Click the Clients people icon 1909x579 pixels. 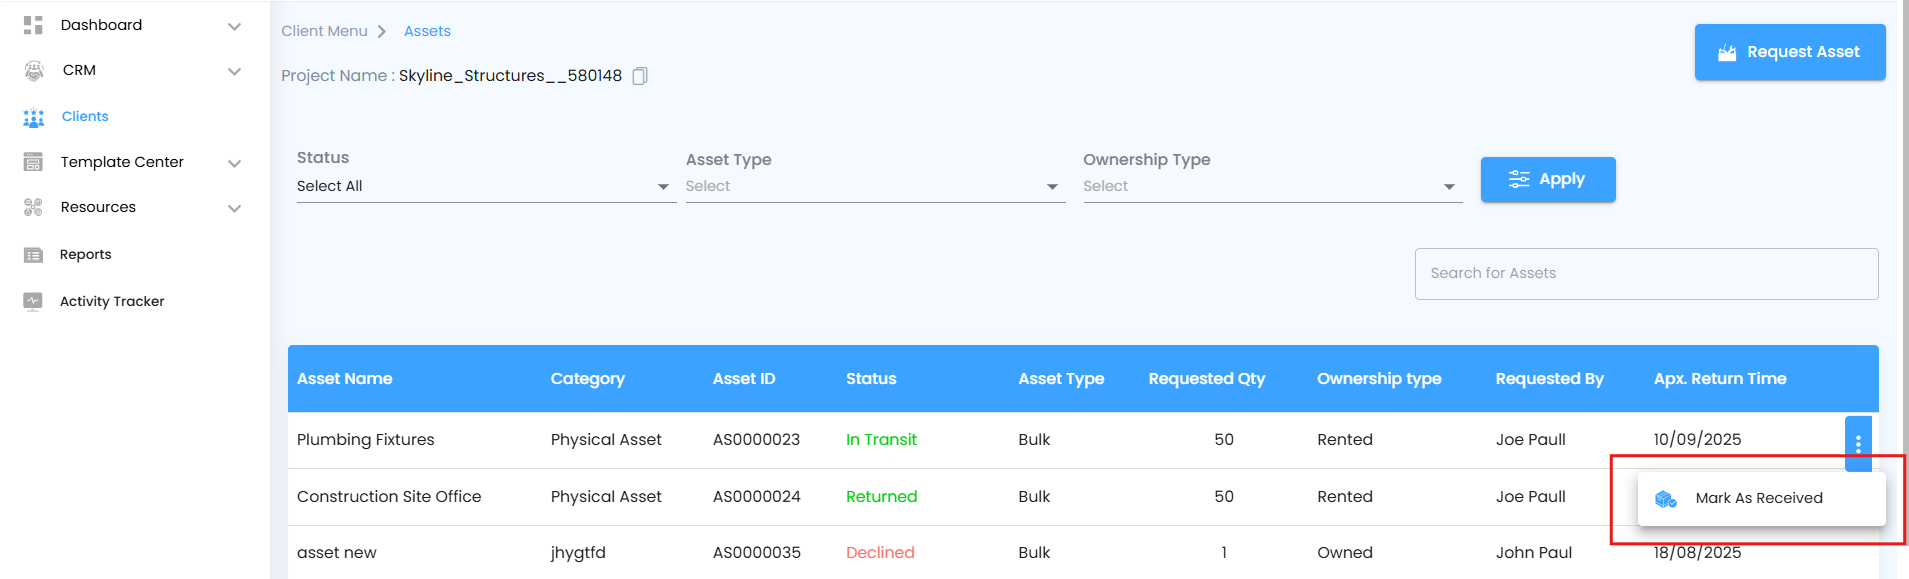point(34,117)
